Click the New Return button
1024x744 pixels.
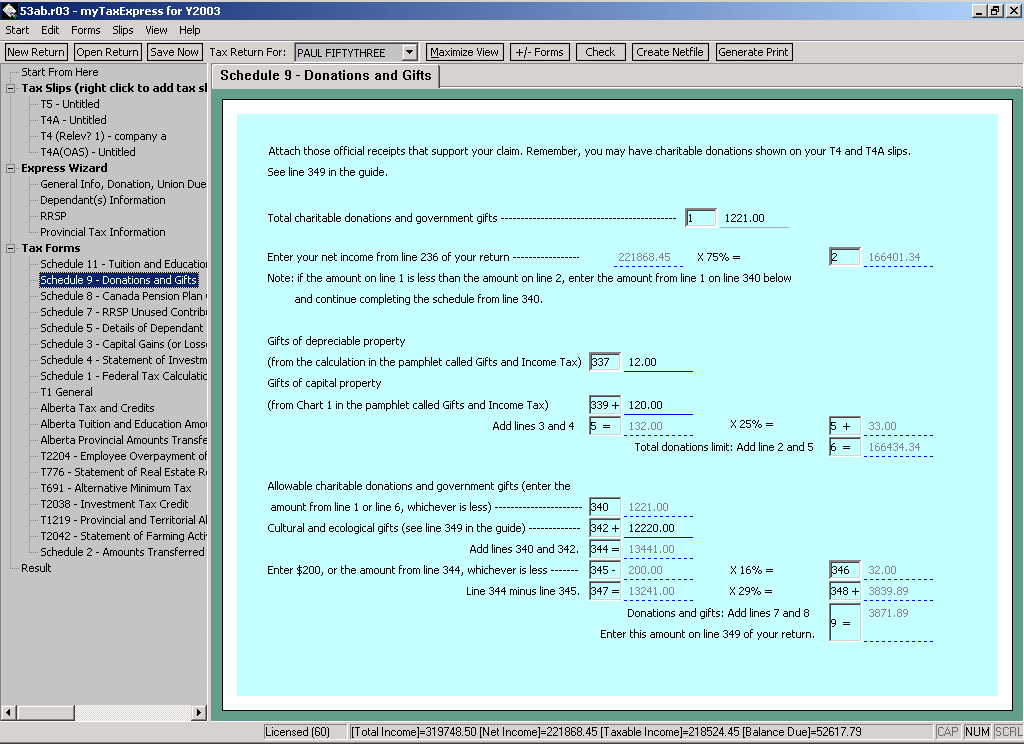36,52
